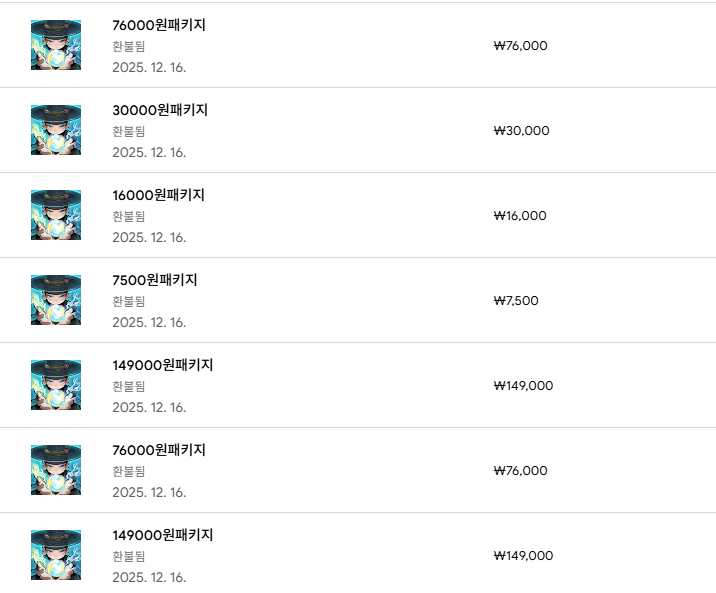Click the date under 7500원패키지
Screen dimensions: 716x593
click(149, 322)
